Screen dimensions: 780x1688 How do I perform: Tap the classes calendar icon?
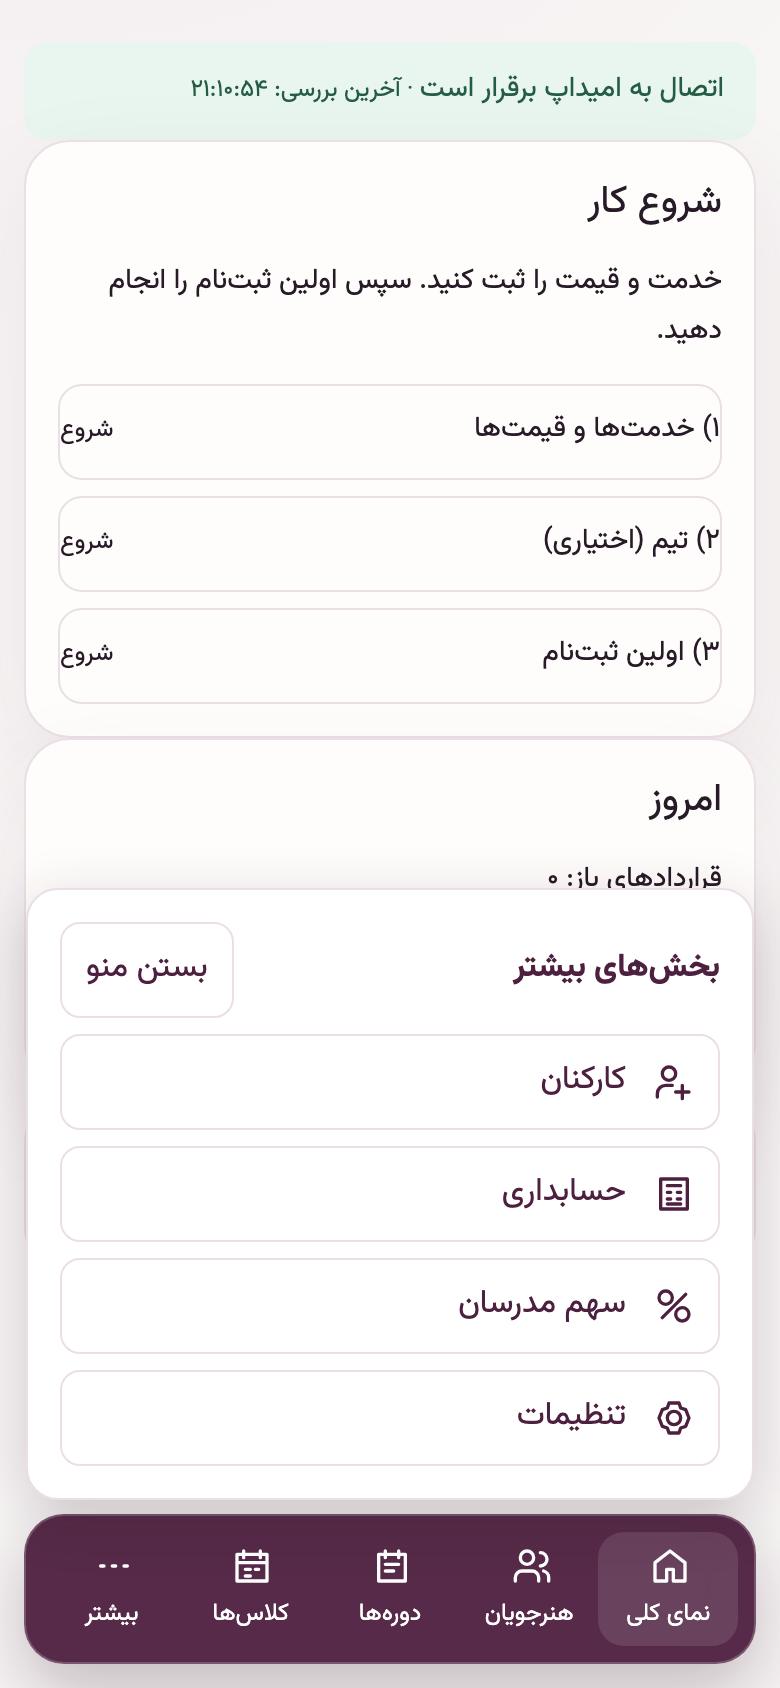tap(251, 1566)
